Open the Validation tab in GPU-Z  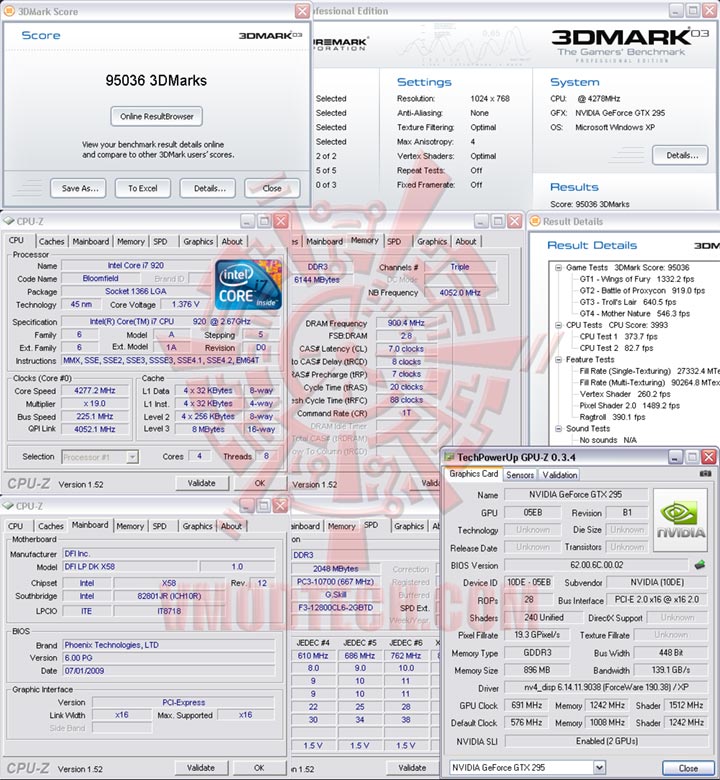coord(560,475)
